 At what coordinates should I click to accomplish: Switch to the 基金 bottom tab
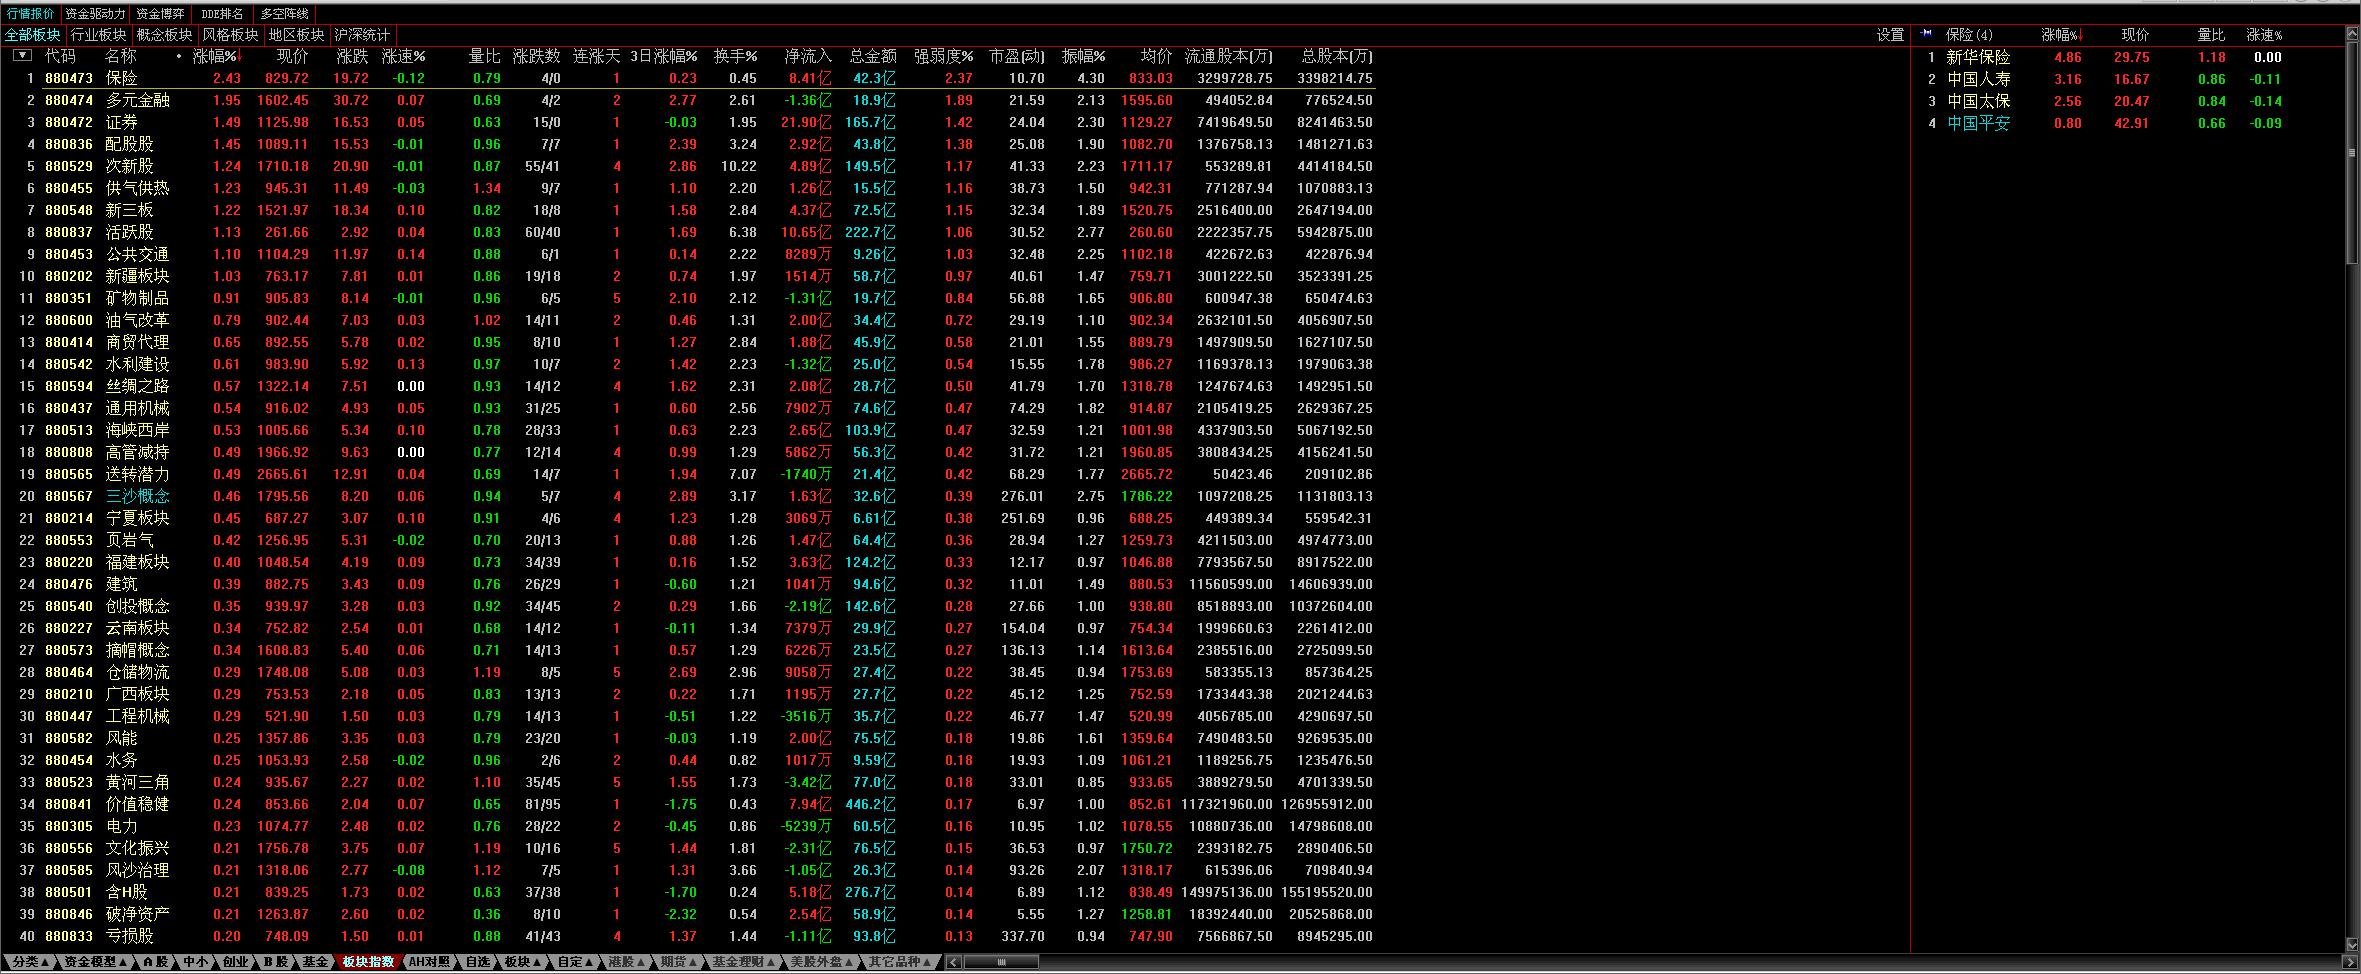pyautogui.click(x=315, y=962)
